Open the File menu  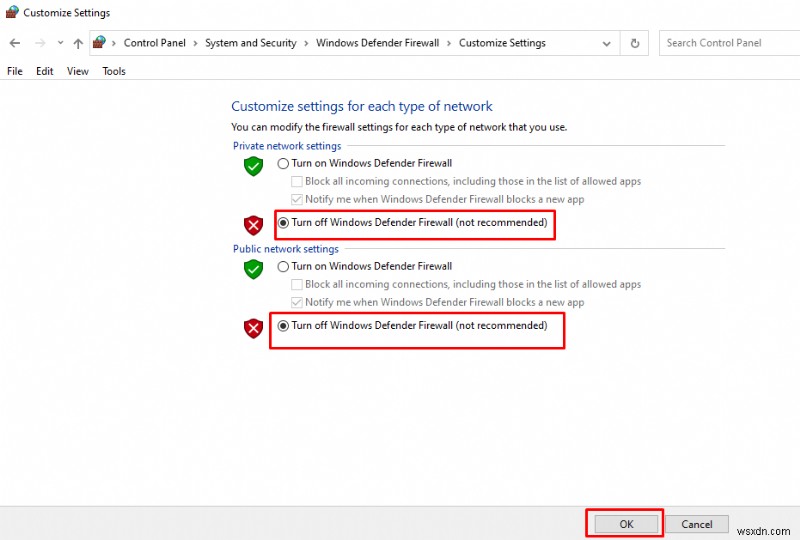tap(15, 71)
